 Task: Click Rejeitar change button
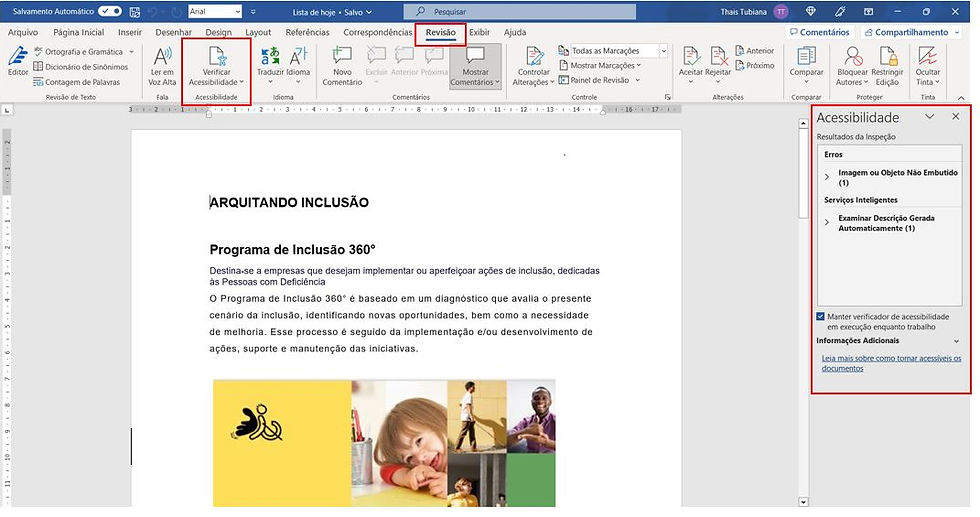point(718,65)
